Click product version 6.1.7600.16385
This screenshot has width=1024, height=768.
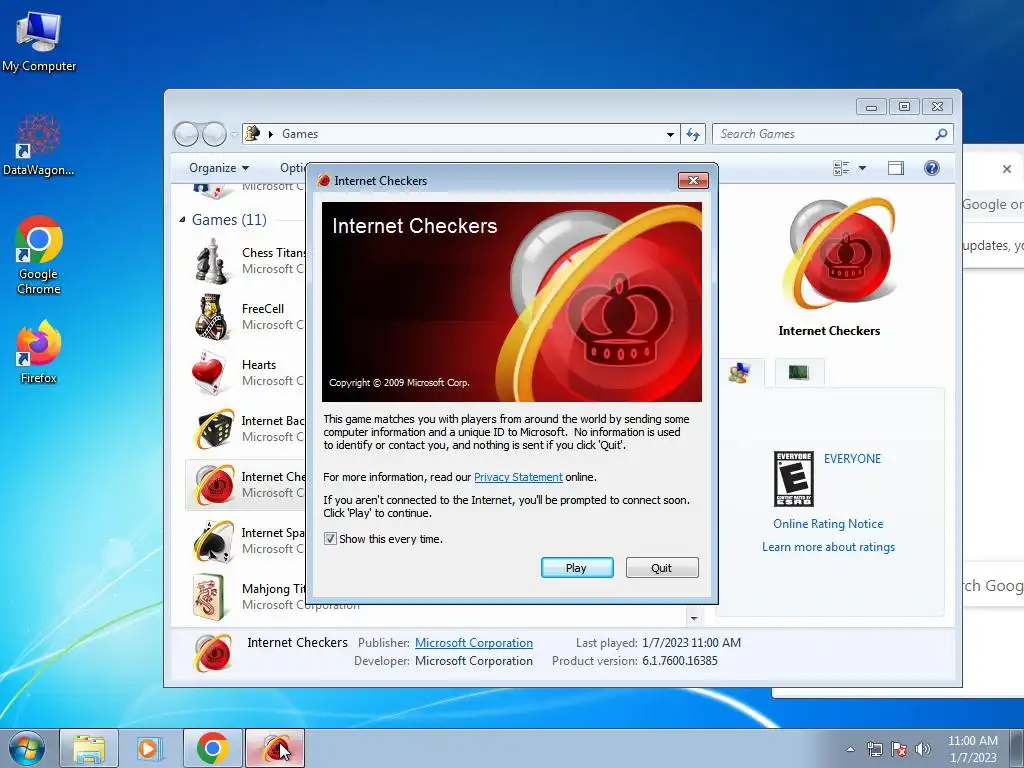680,661
